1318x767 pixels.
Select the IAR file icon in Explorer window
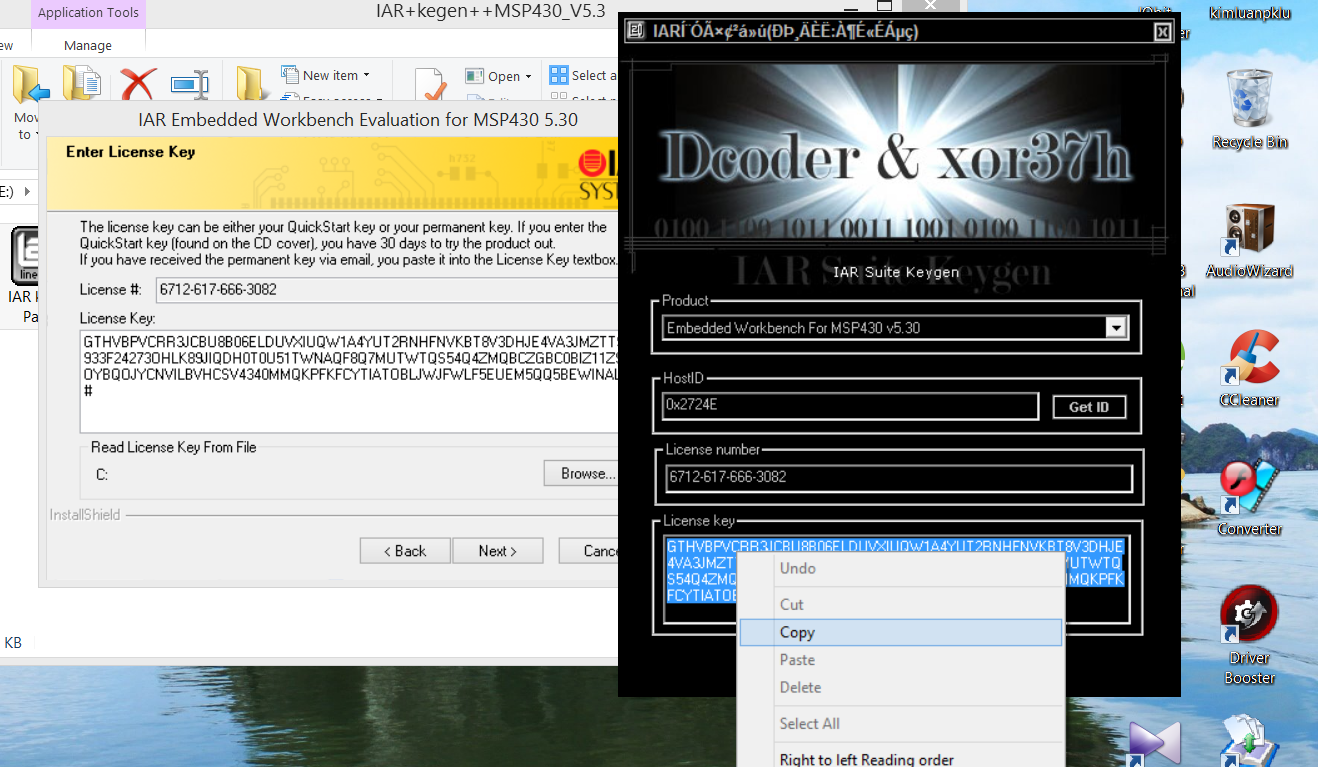pos(25,256)
